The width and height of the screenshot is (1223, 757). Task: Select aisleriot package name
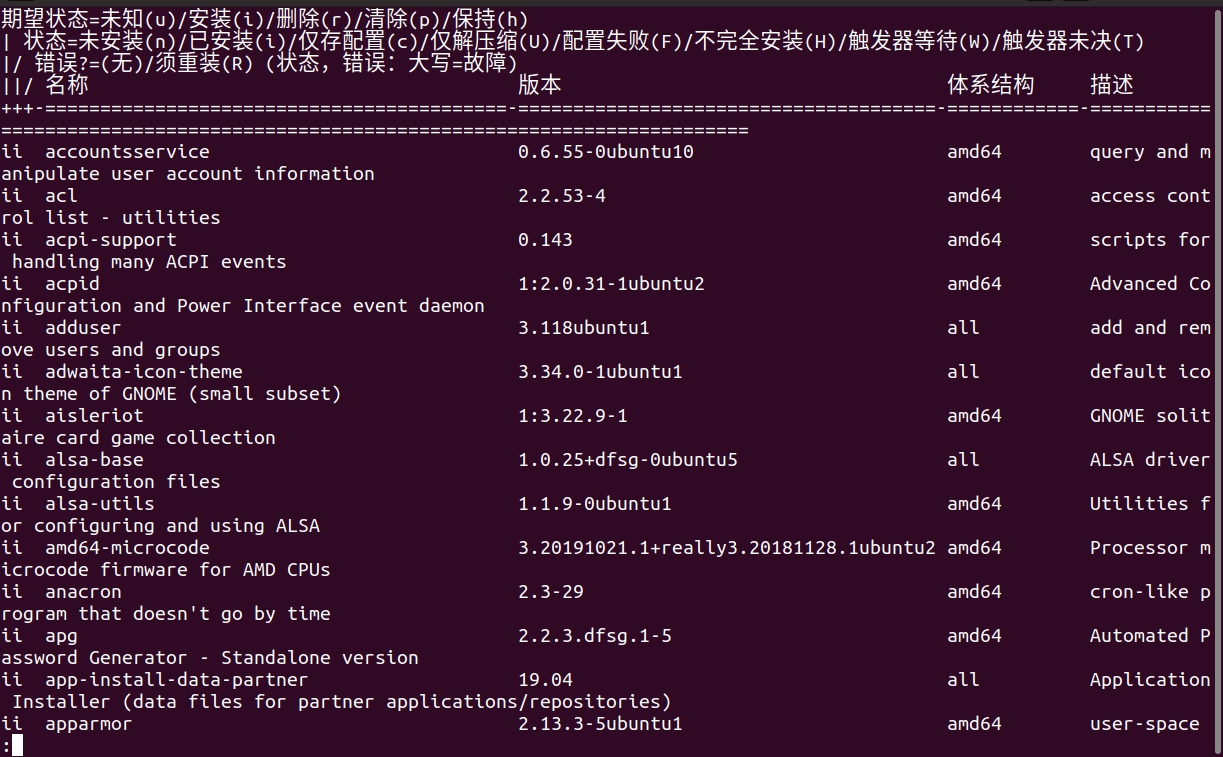click(94, 416)
